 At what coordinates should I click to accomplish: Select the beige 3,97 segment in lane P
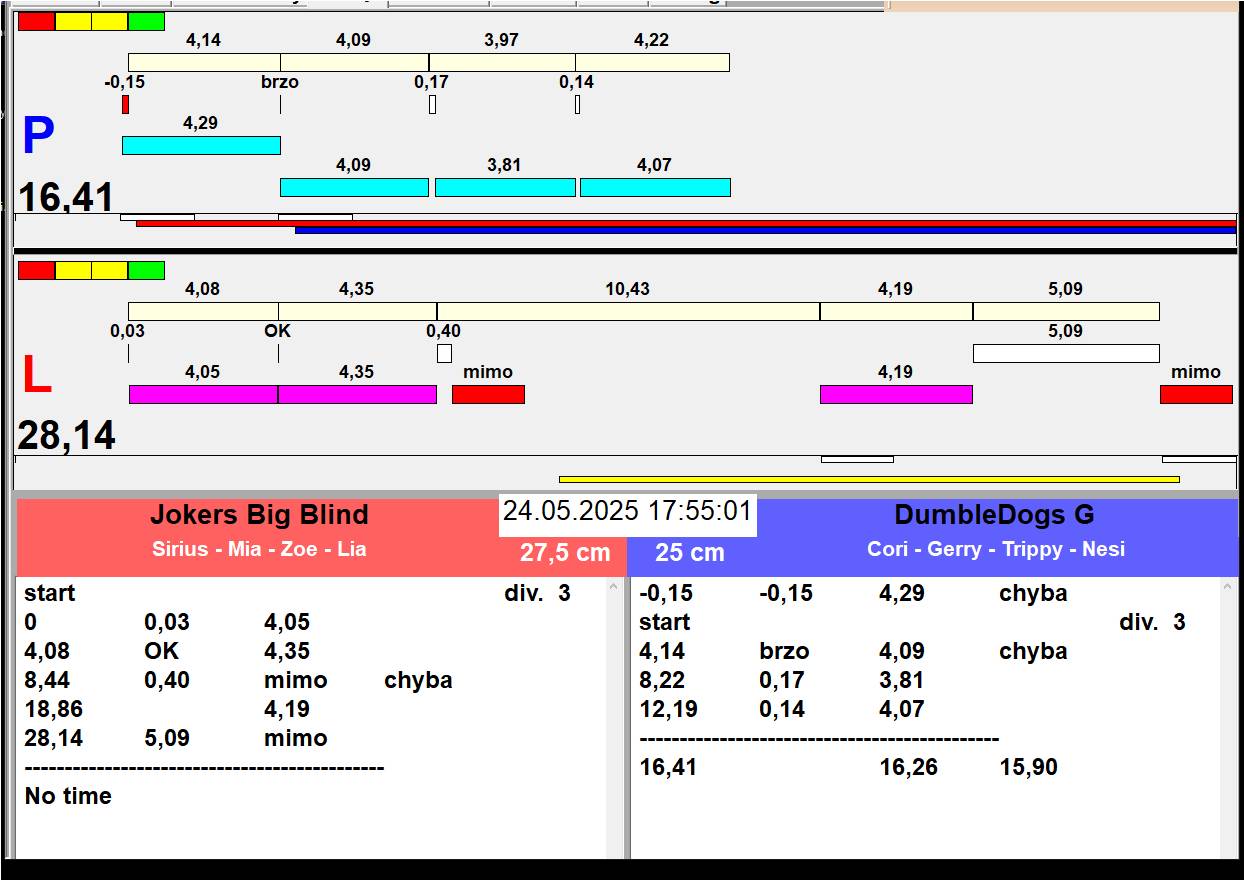(x=502, y=62)
